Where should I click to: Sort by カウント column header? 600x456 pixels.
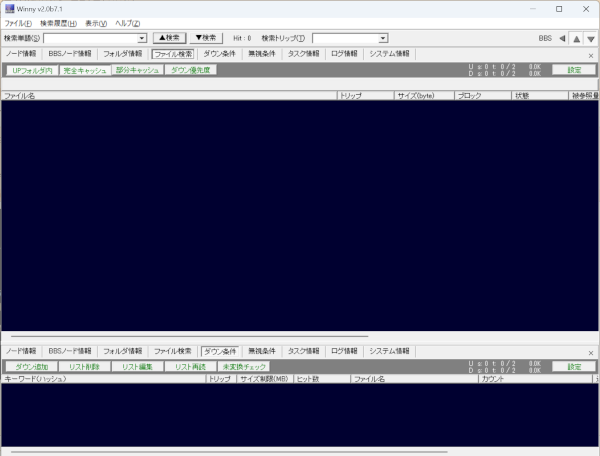(x=535, y=379)
